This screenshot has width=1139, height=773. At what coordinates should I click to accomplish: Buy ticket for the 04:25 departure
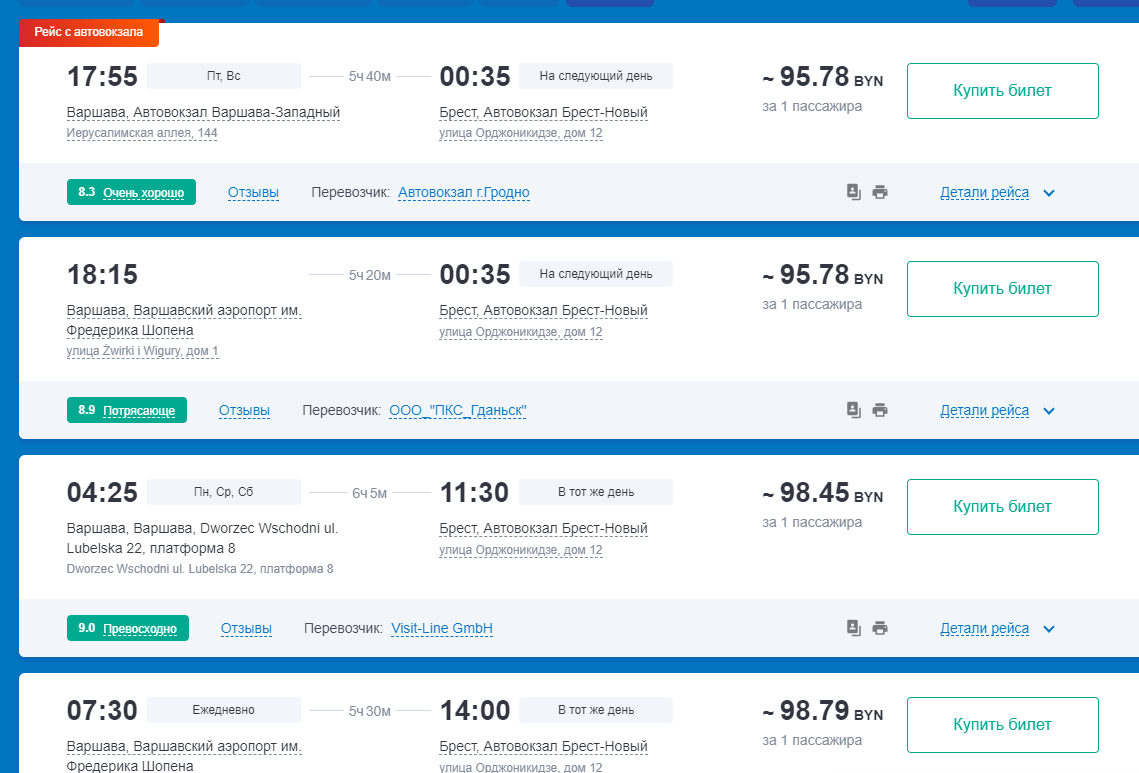point(1002,507)
